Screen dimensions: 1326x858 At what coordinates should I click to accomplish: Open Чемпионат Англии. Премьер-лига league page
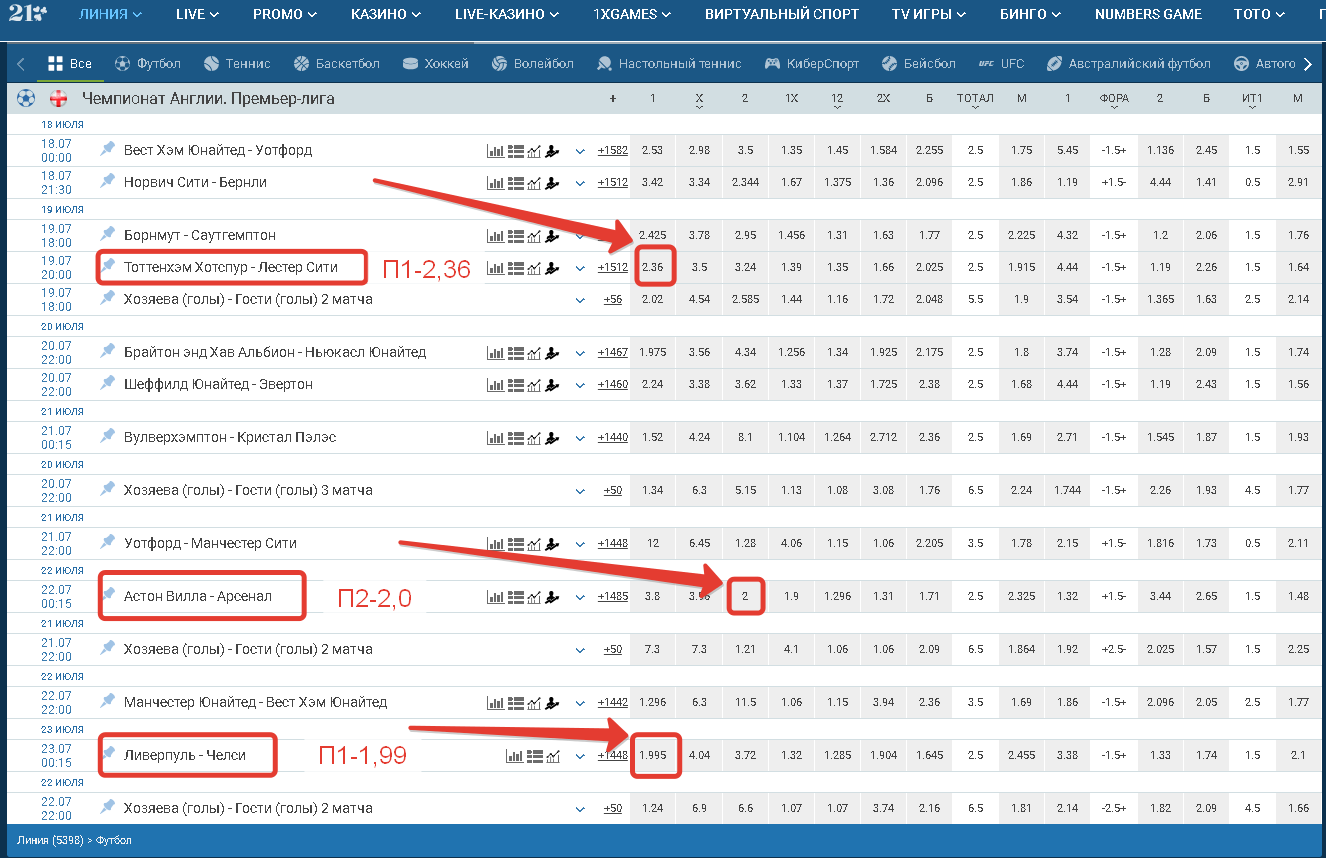(208, 99)
